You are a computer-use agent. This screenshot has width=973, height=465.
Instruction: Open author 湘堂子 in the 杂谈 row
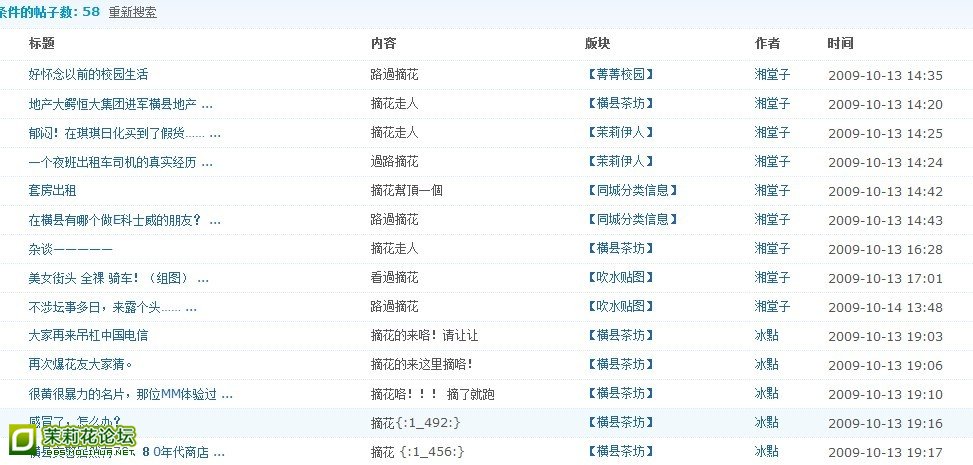[x=772, y=248]
